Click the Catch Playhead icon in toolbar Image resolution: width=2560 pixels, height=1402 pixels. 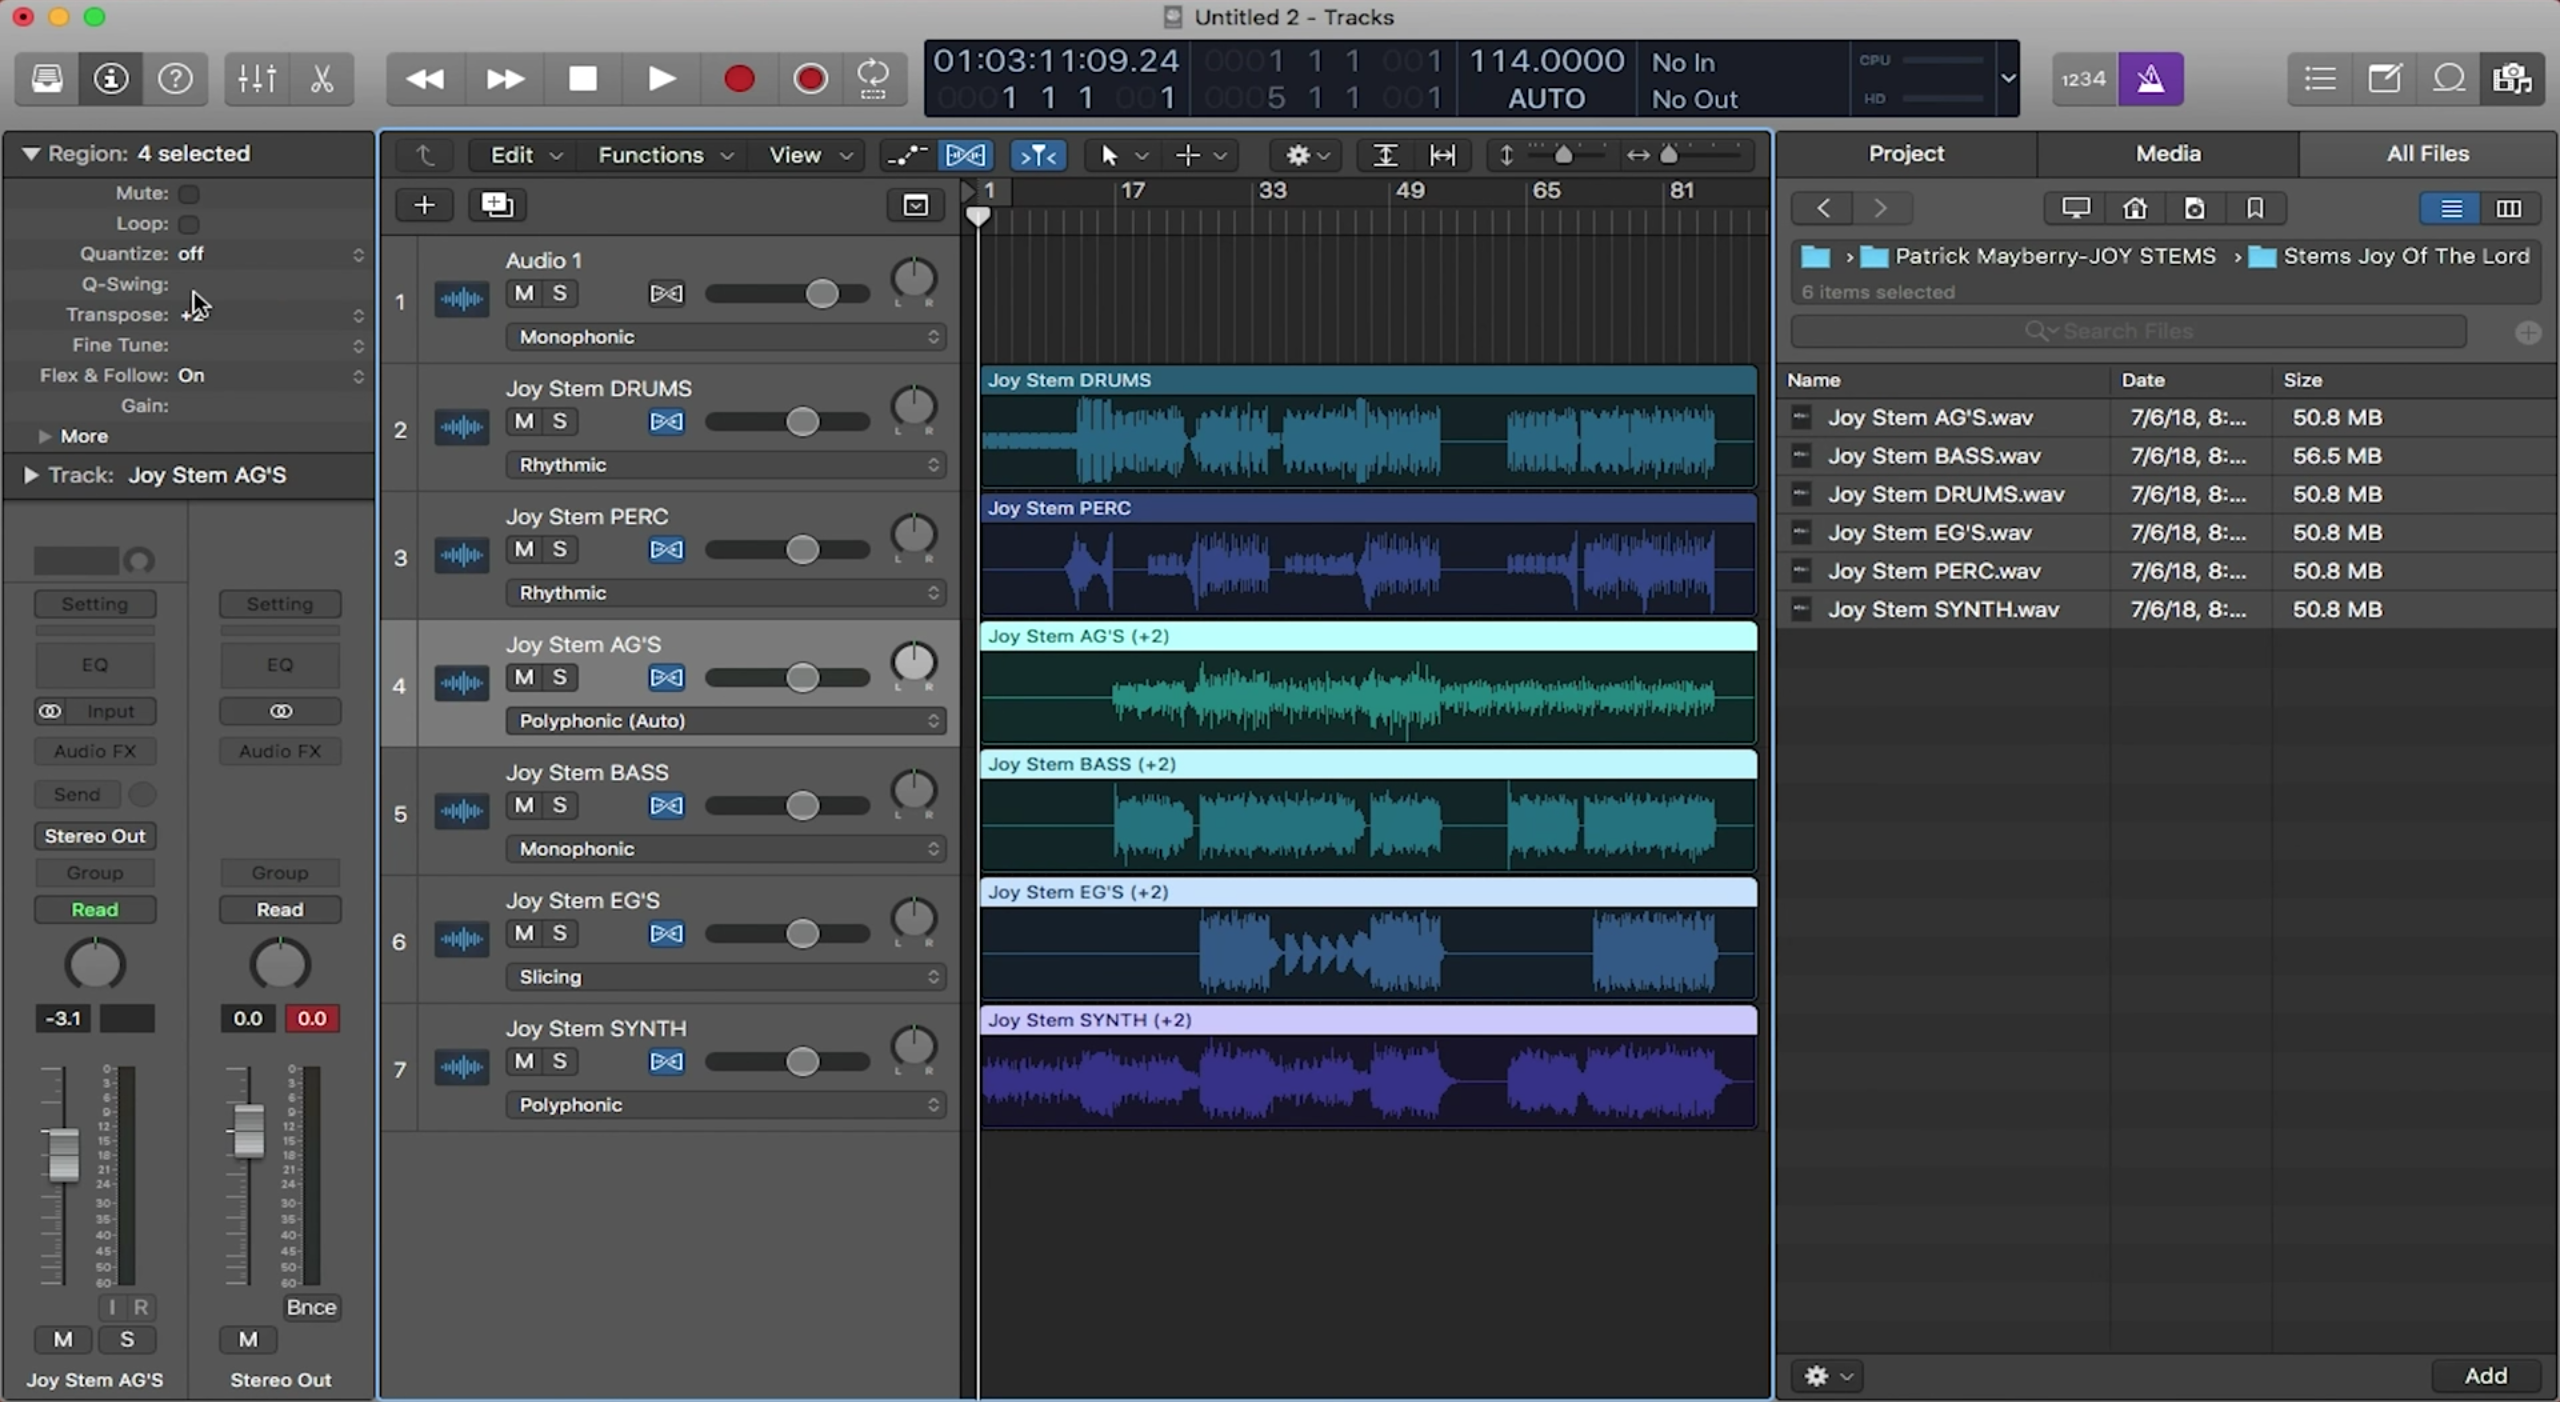coord(1037,155)
